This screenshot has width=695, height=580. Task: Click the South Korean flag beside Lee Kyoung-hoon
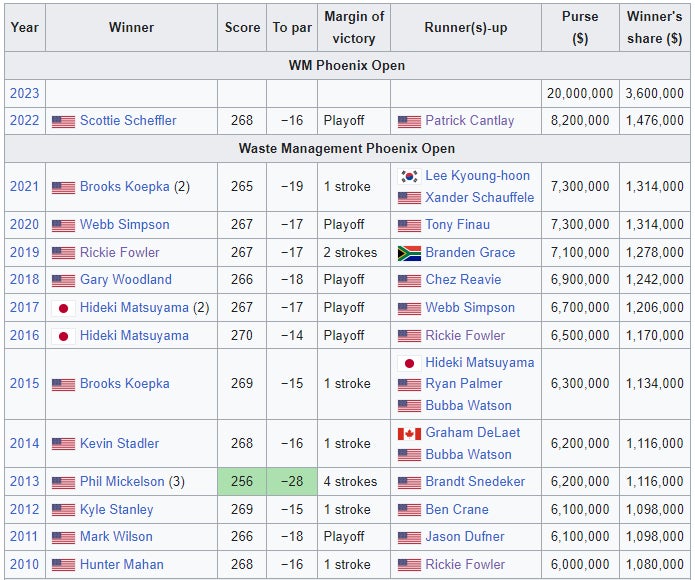[x=409, y=176]
